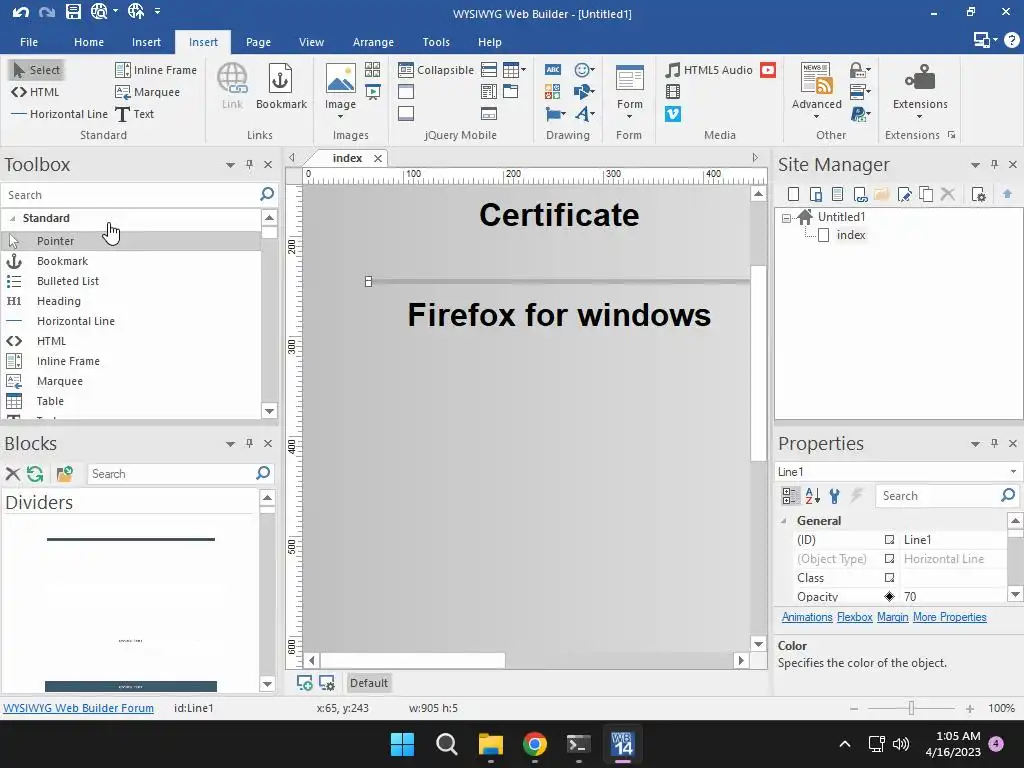Insert a Vimeo video object
This screenshot has width=1024, height=768.
(x=673, y=114)
